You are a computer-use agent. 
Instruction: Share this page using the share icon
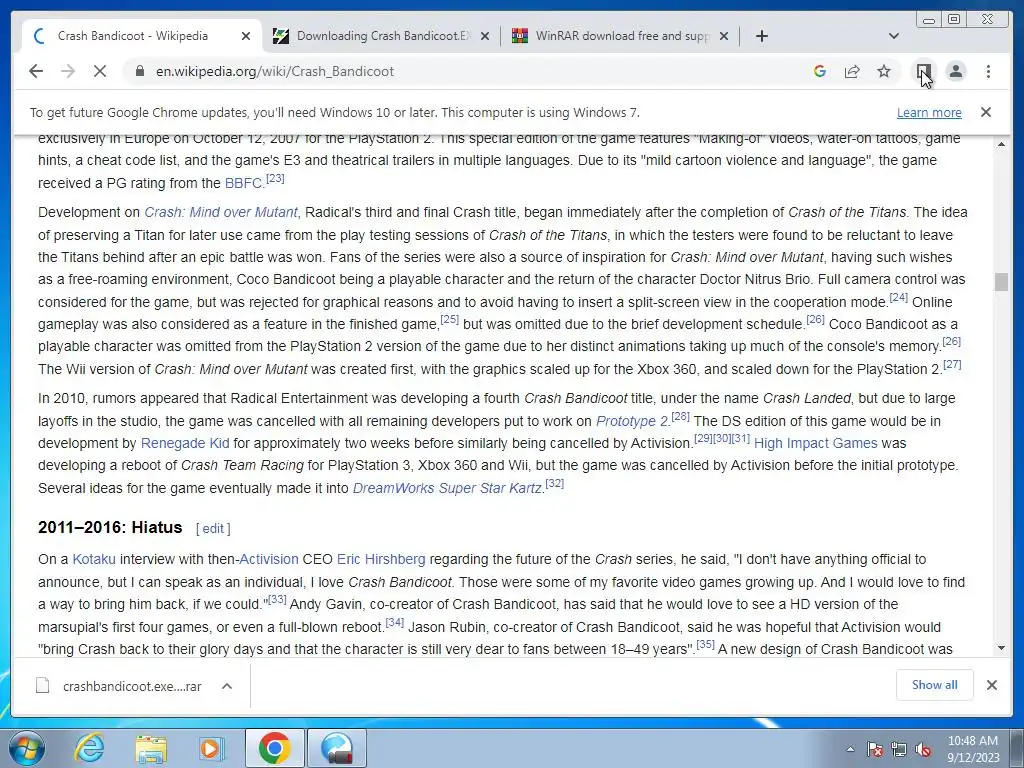point(852,71)
